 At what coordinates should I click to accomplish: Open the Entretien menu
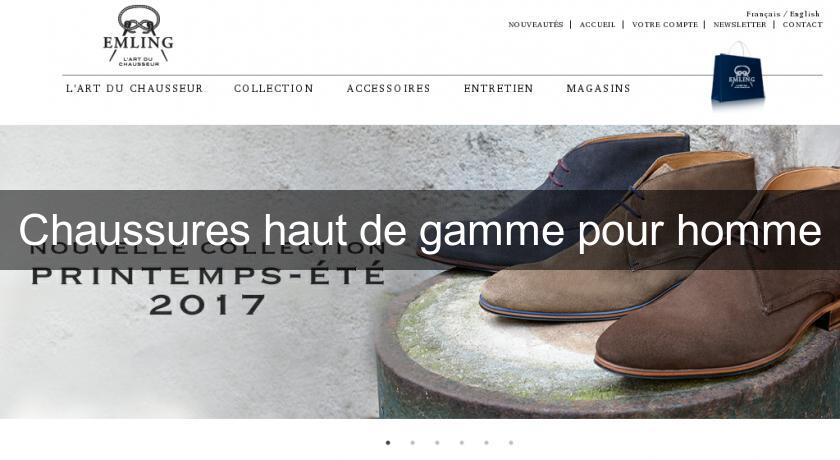[x=499, y=88]
